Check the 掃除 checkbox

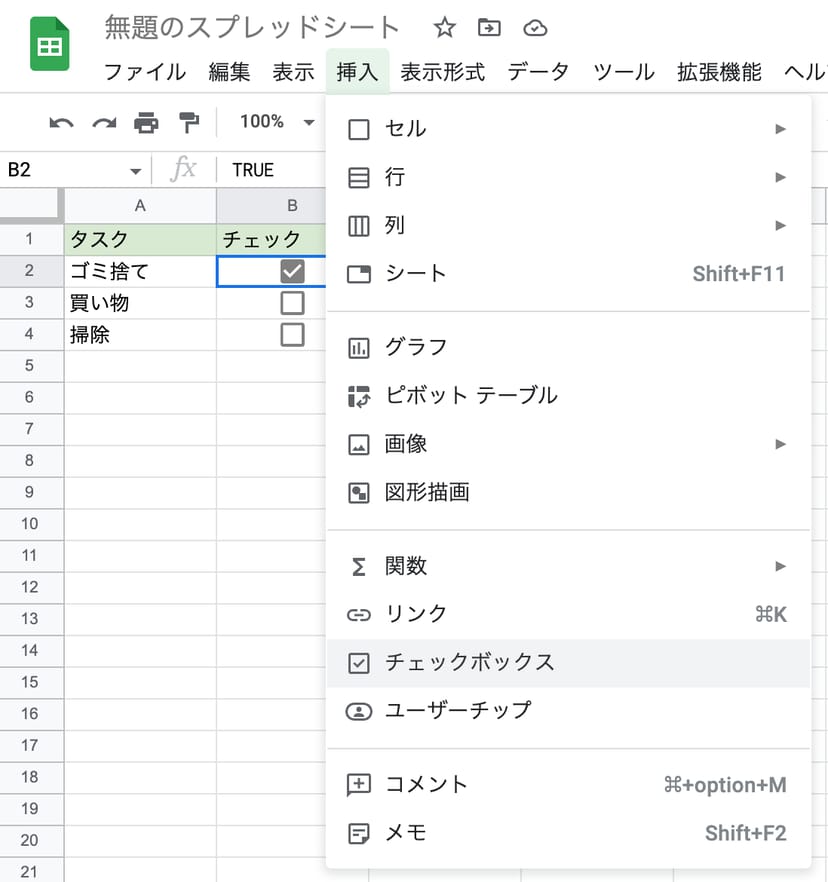(x=292, y=335)
